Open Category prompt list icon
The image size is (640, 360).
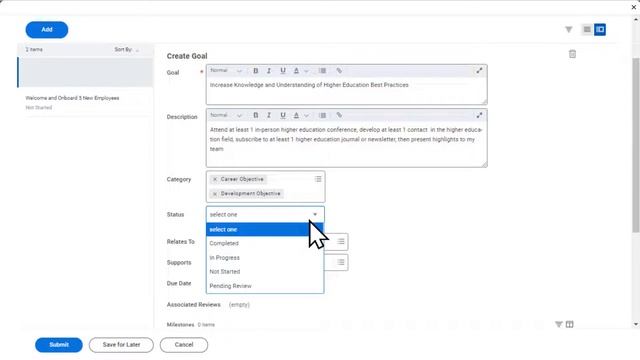click(318, 179)
